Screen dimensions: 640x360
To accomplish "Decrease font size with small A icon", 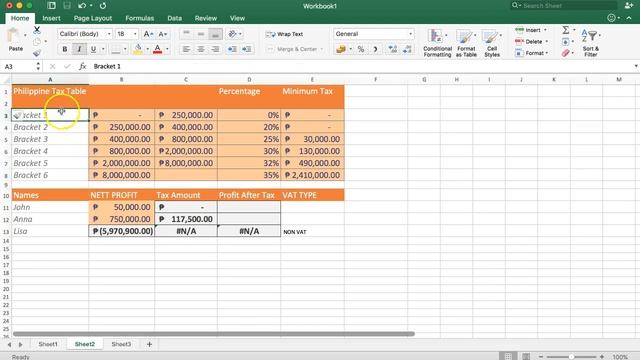I will [x=162, y=34].
